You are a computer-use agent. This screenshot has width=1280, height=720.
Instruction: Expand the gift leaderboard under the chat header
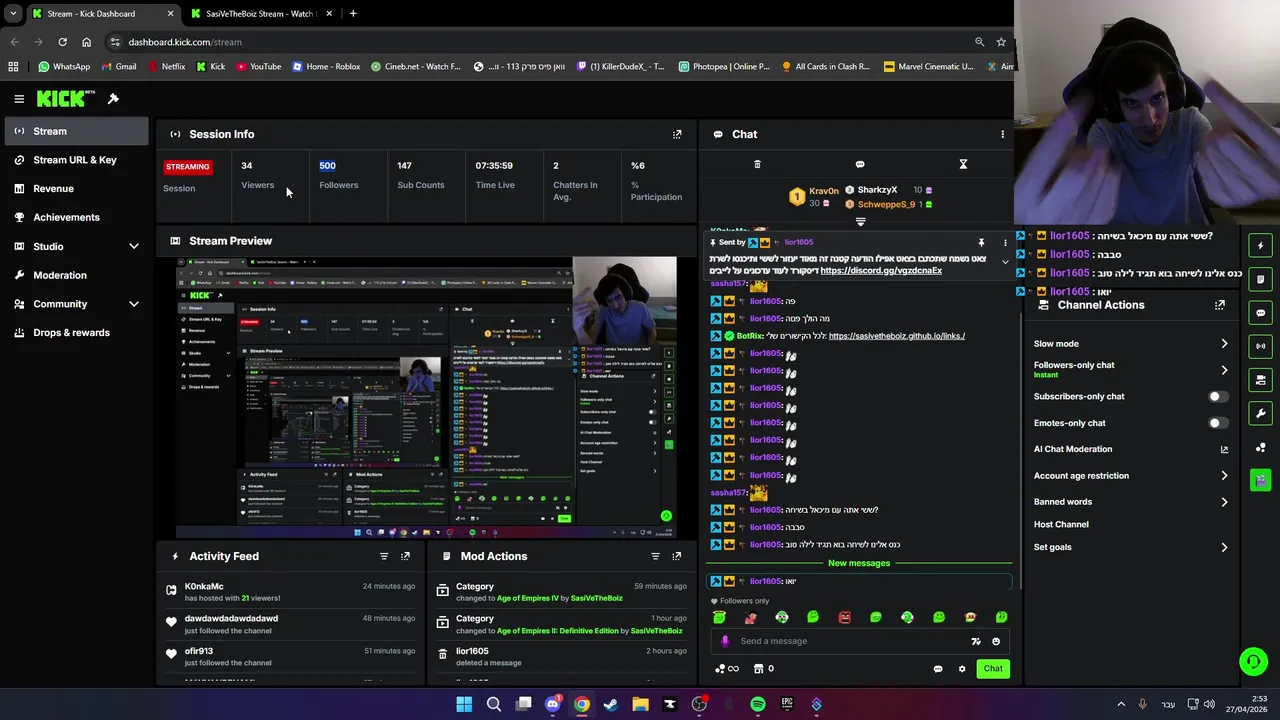tap(860, 222)
